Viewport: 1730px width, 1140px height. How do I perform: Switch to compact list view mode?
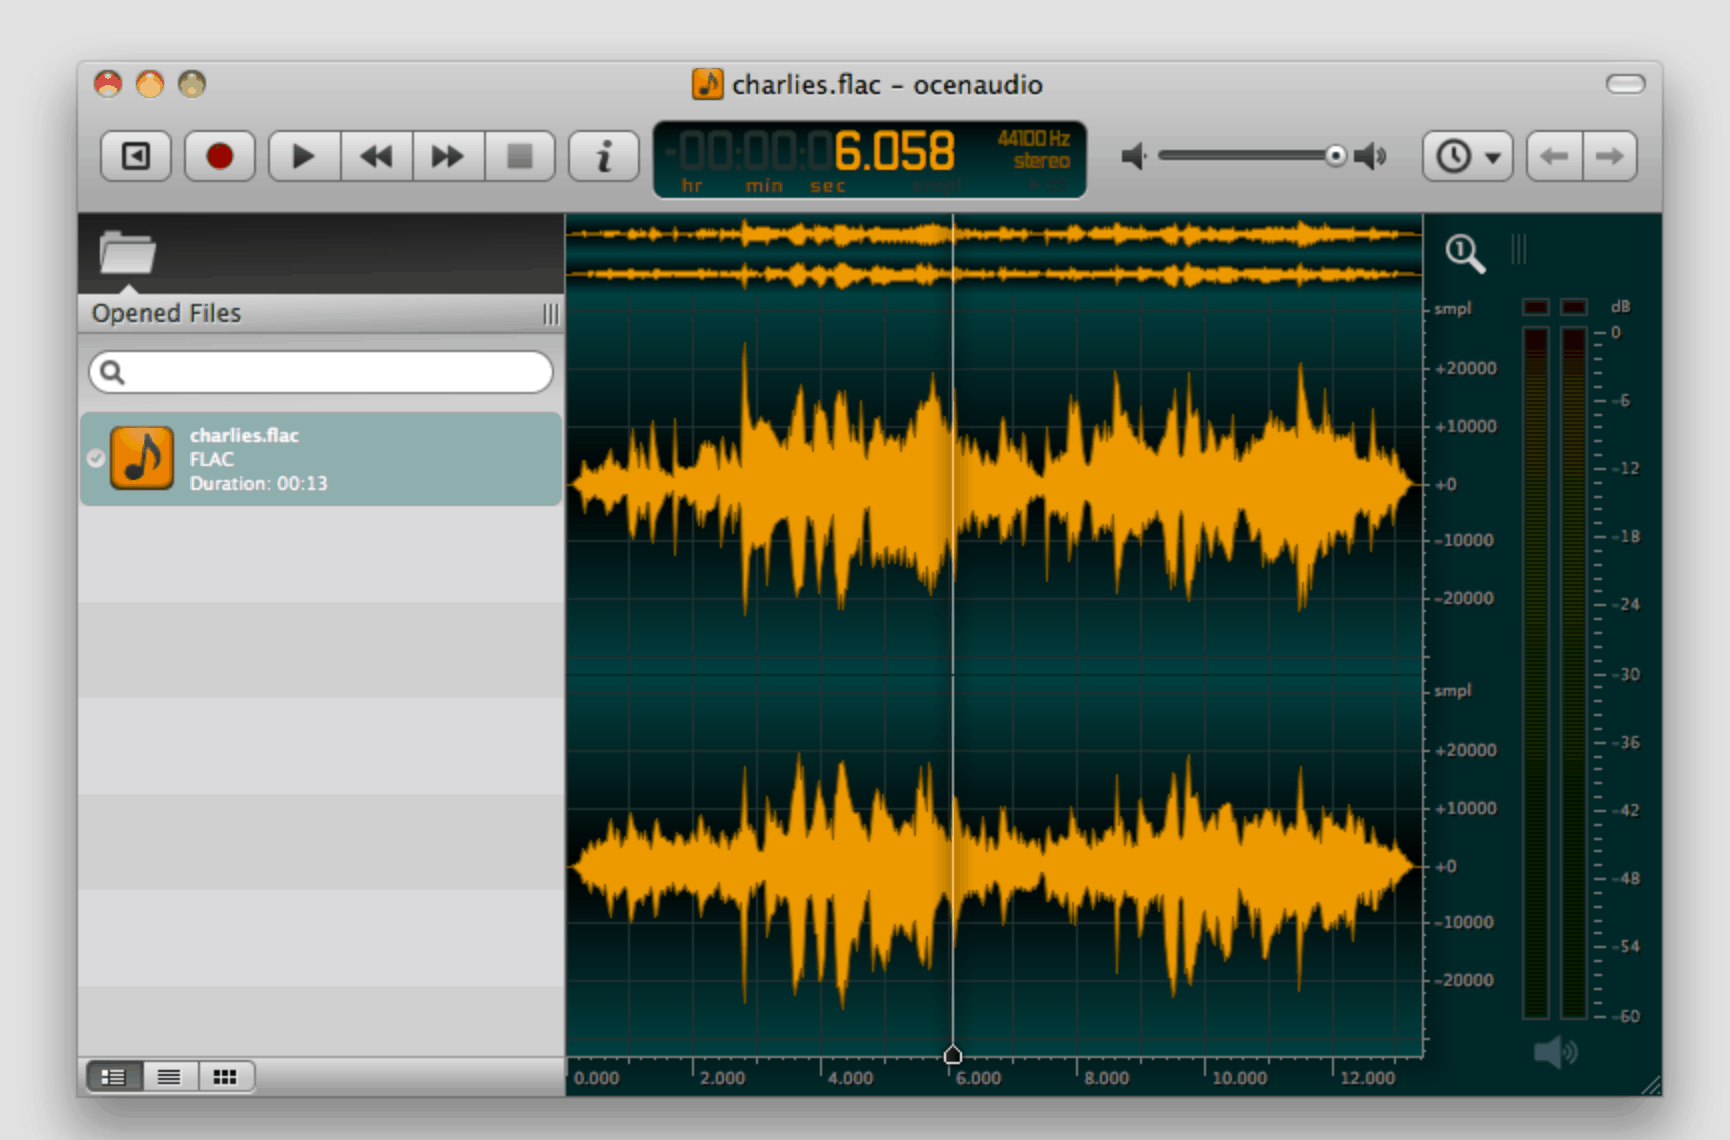(x=169, y=1077)
